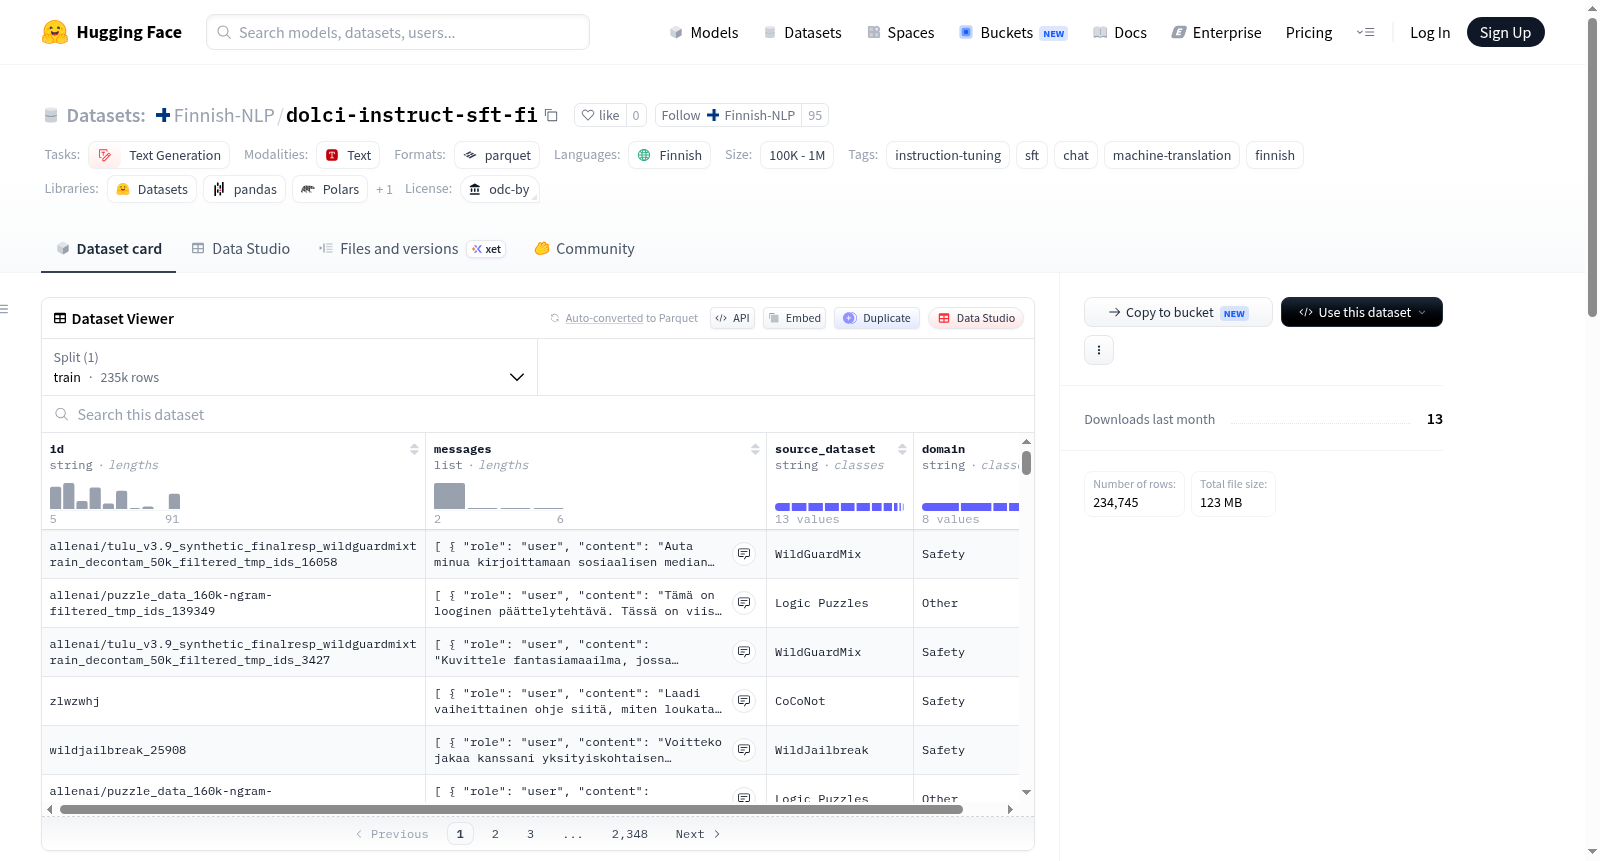Open chat preview icon for row ids_3427
The image size is (1600, 861).
pos(744,651)
